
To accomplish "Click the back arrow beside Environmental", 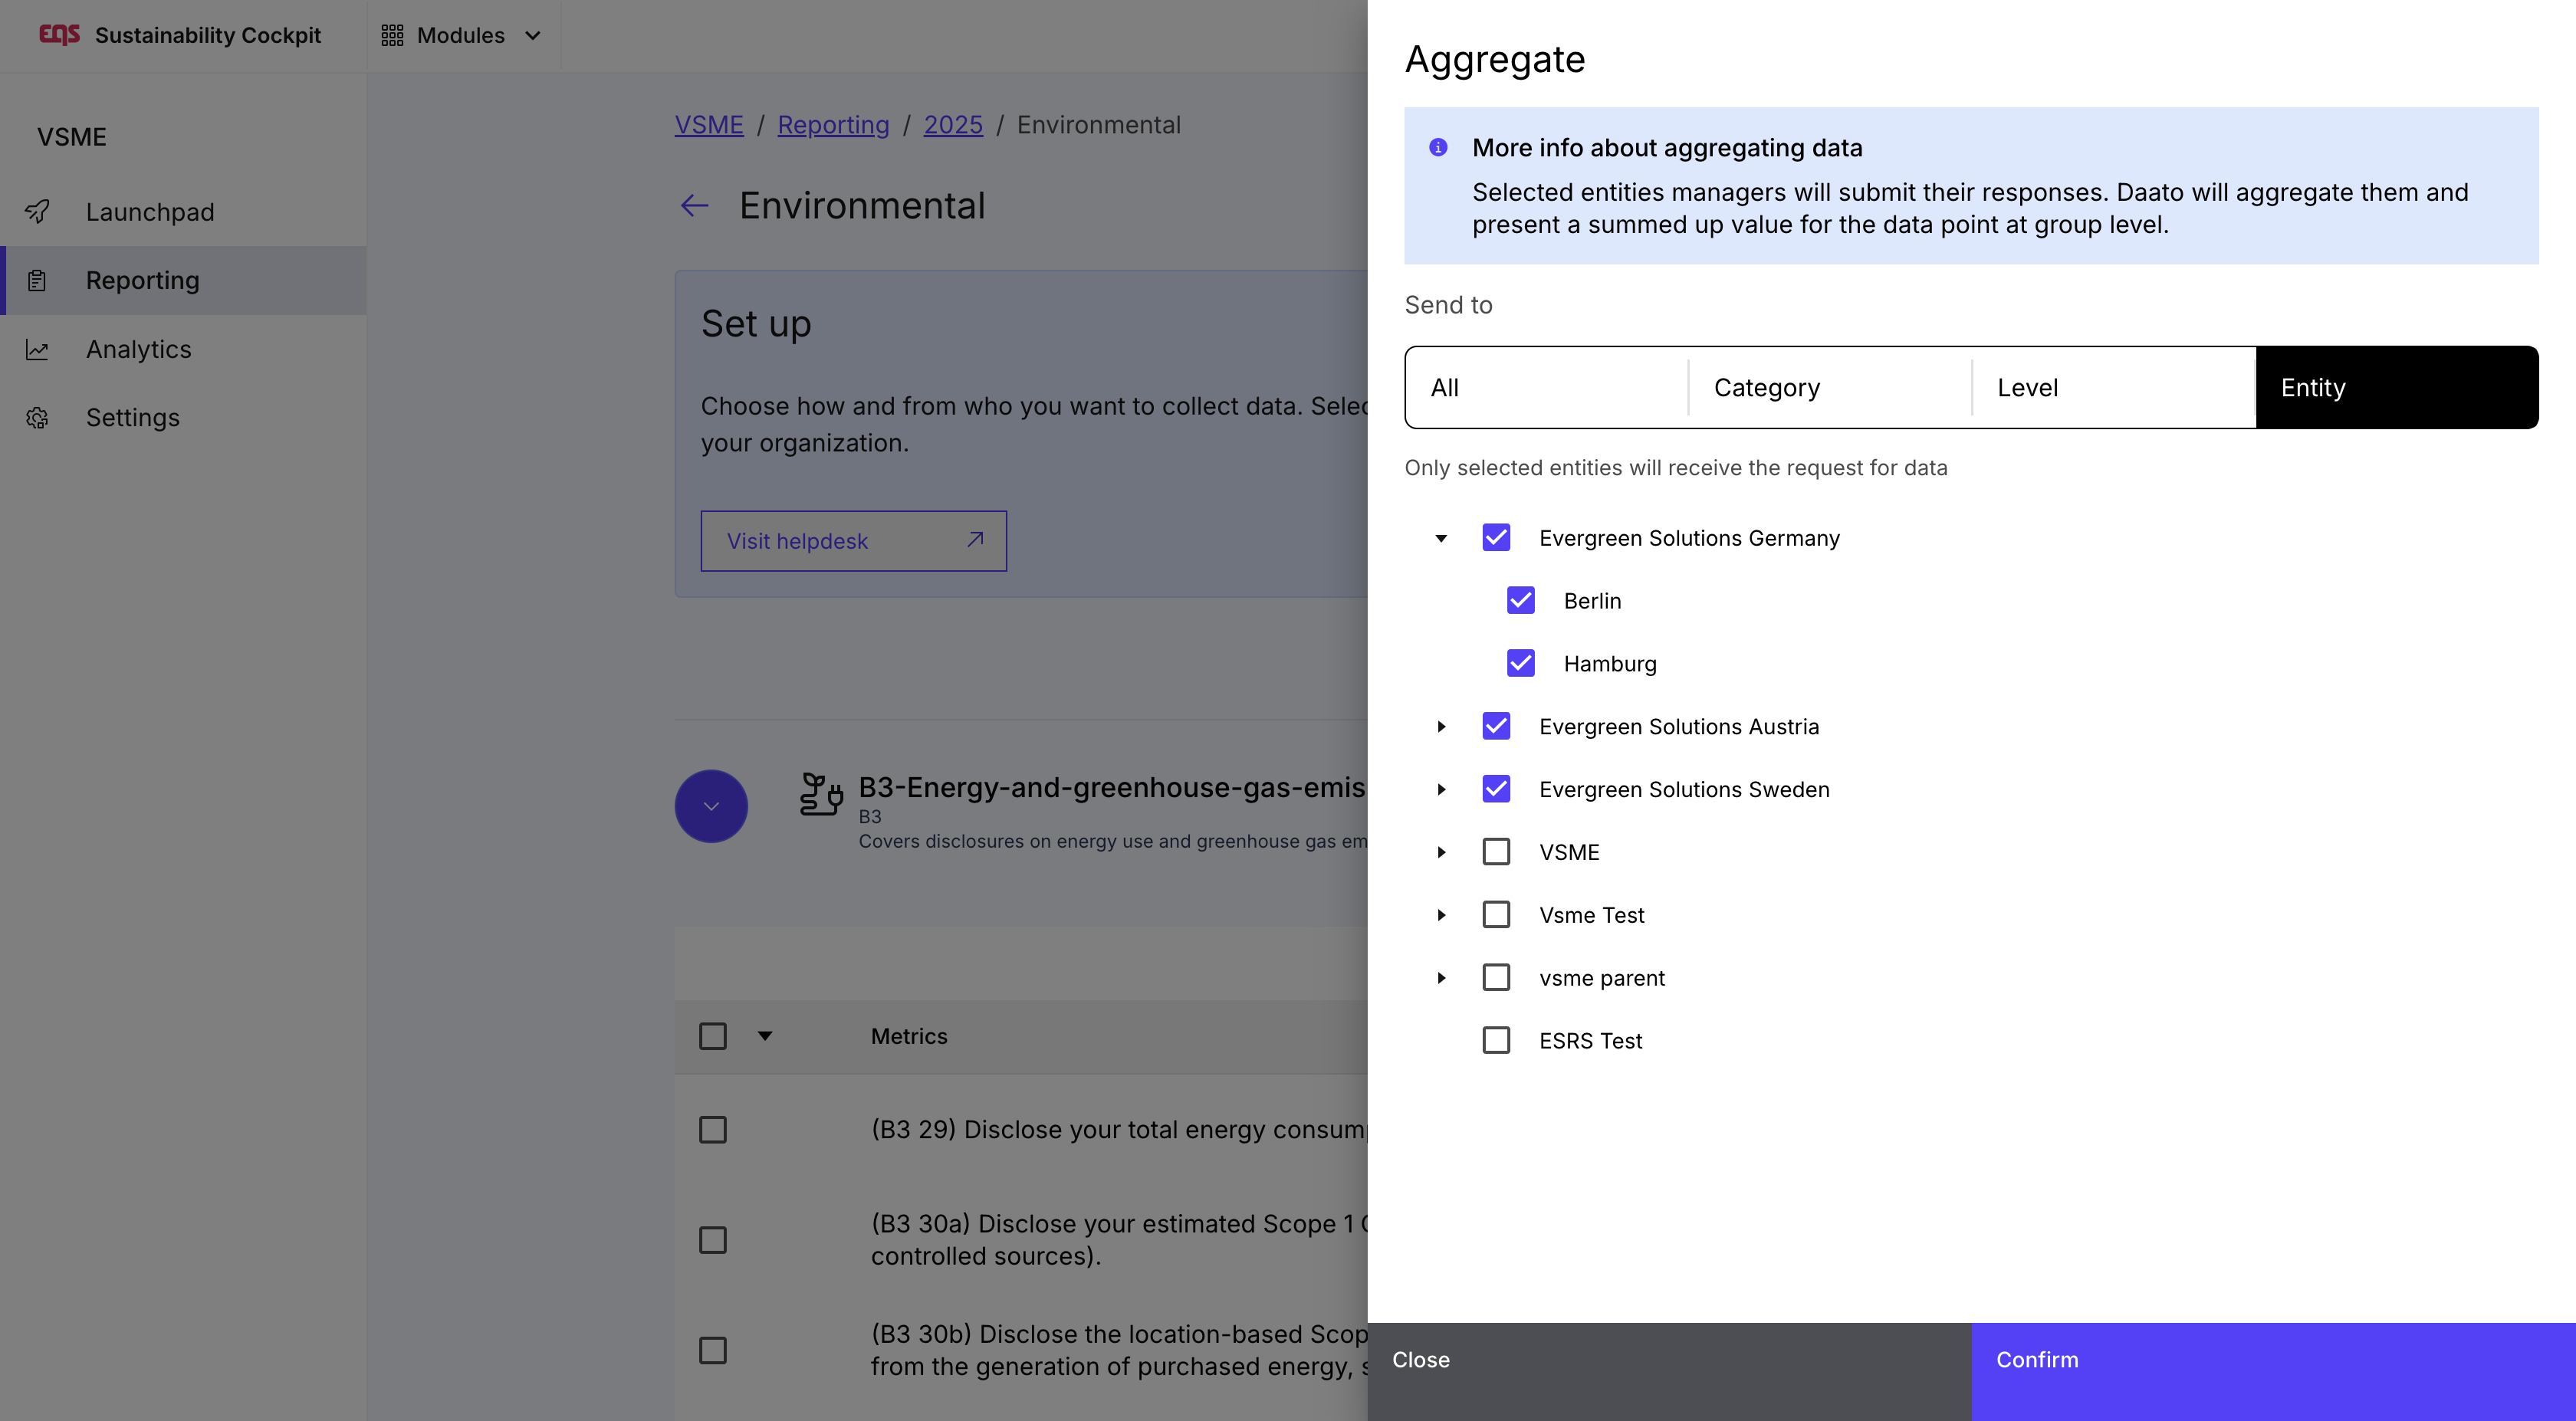I will pyautogui.click(x=694, y=206).
